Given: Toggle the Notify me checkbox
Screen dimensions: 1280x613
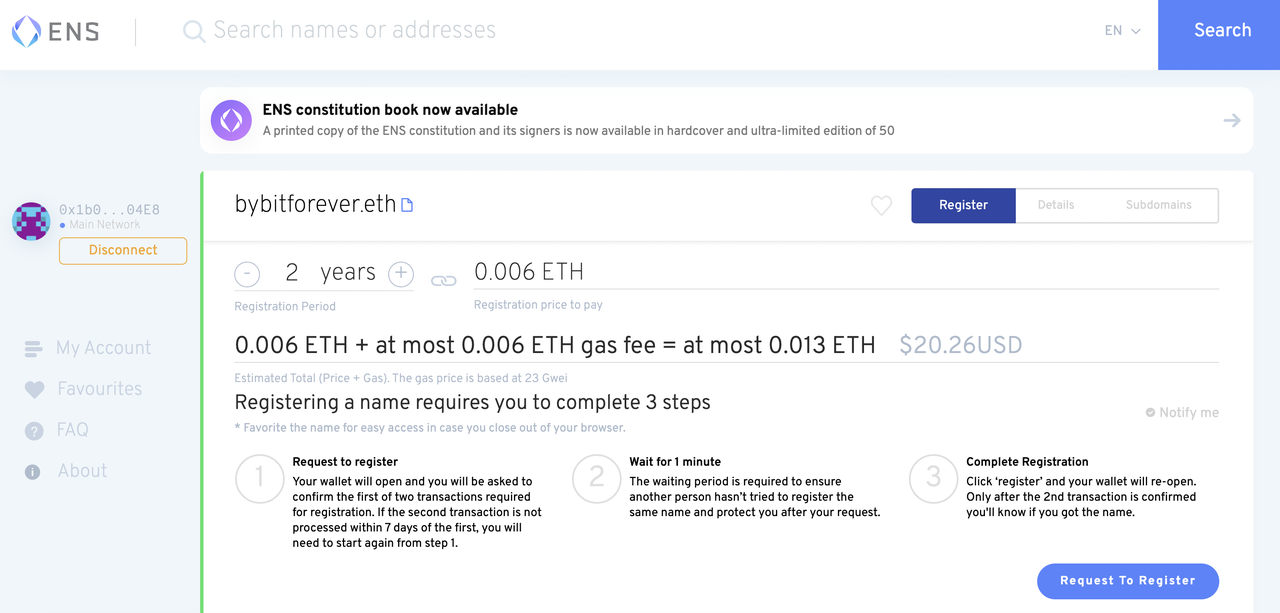Looking at the screenshot, I should click(x=1182, y=412).
